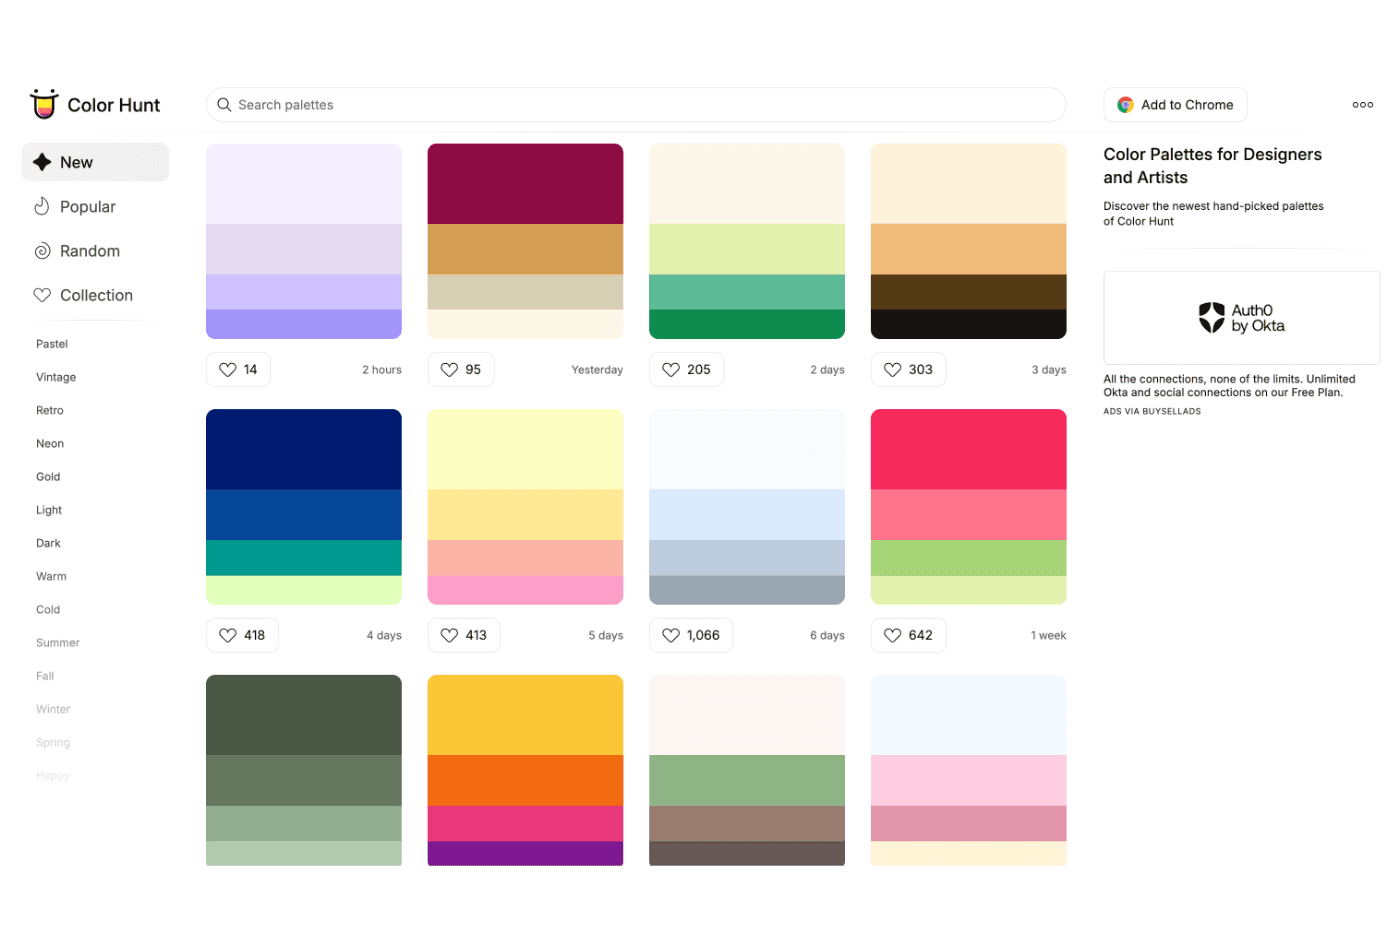Like the palette with 1,066 likes
This screenshot has height=950, width=1400.
(x=691, y=635)
